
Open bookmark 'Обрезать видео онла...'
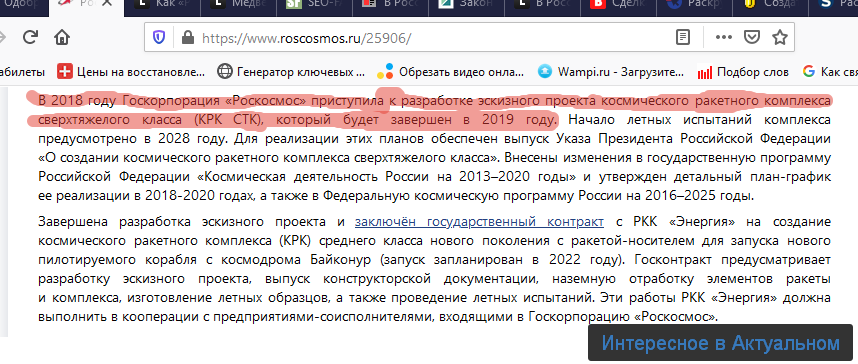(451, 71)
